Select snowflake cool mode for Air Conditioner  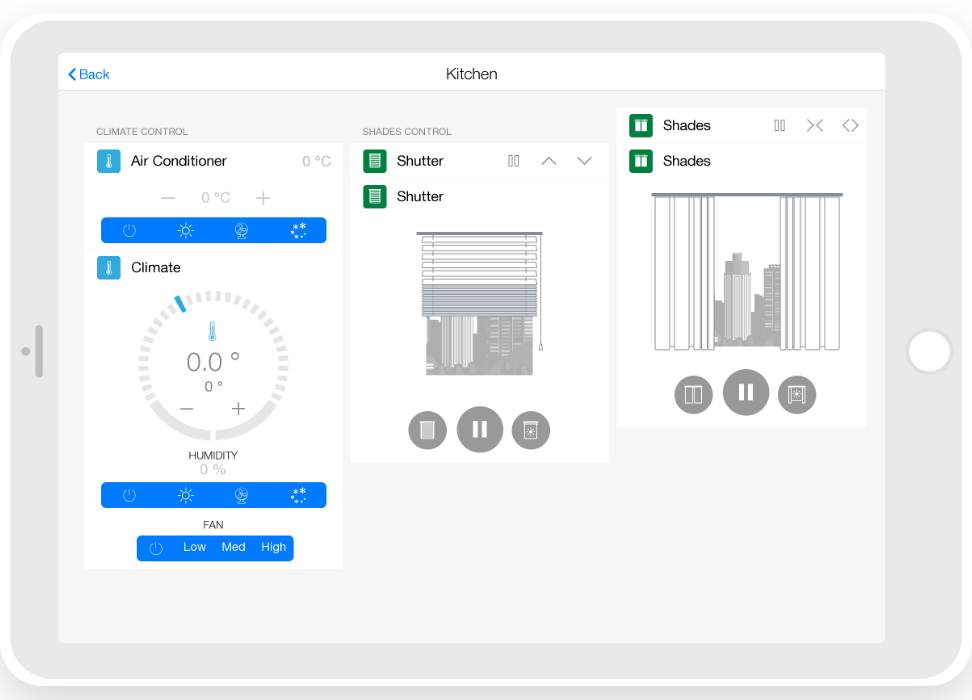298,230
